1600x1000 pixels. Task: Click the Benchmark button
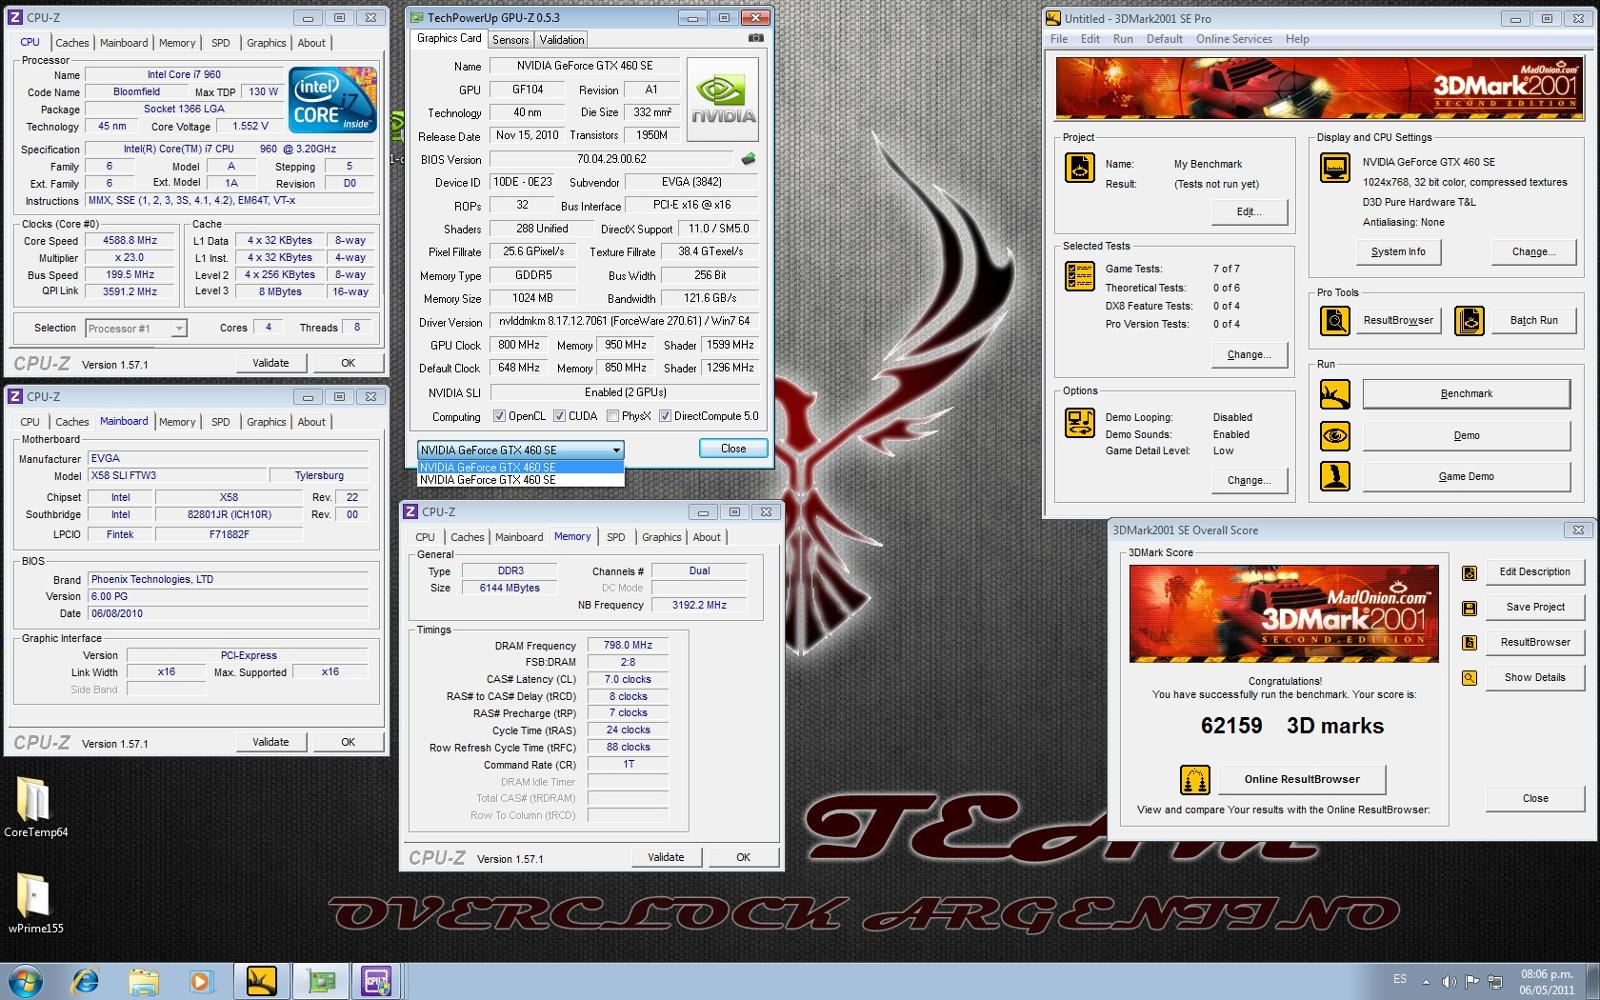click(x=1466, y=394)
